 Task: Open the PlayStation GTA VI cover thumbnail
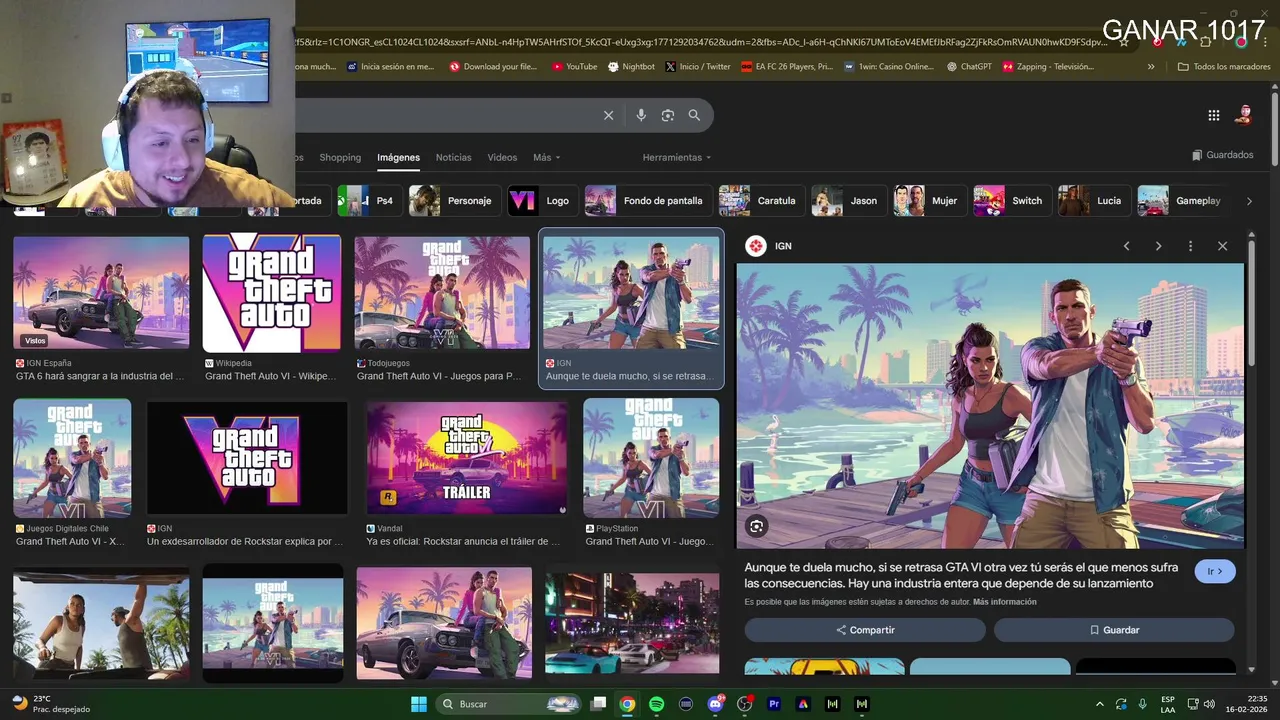click(x=651, y=457)
